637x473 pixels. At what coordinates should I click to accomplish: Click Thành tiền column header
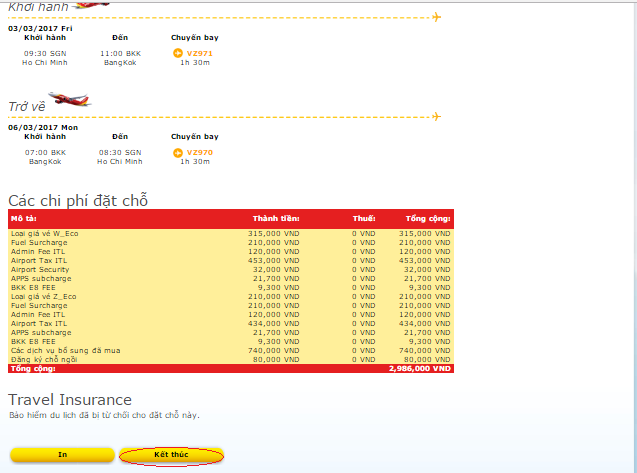[276, 219]
